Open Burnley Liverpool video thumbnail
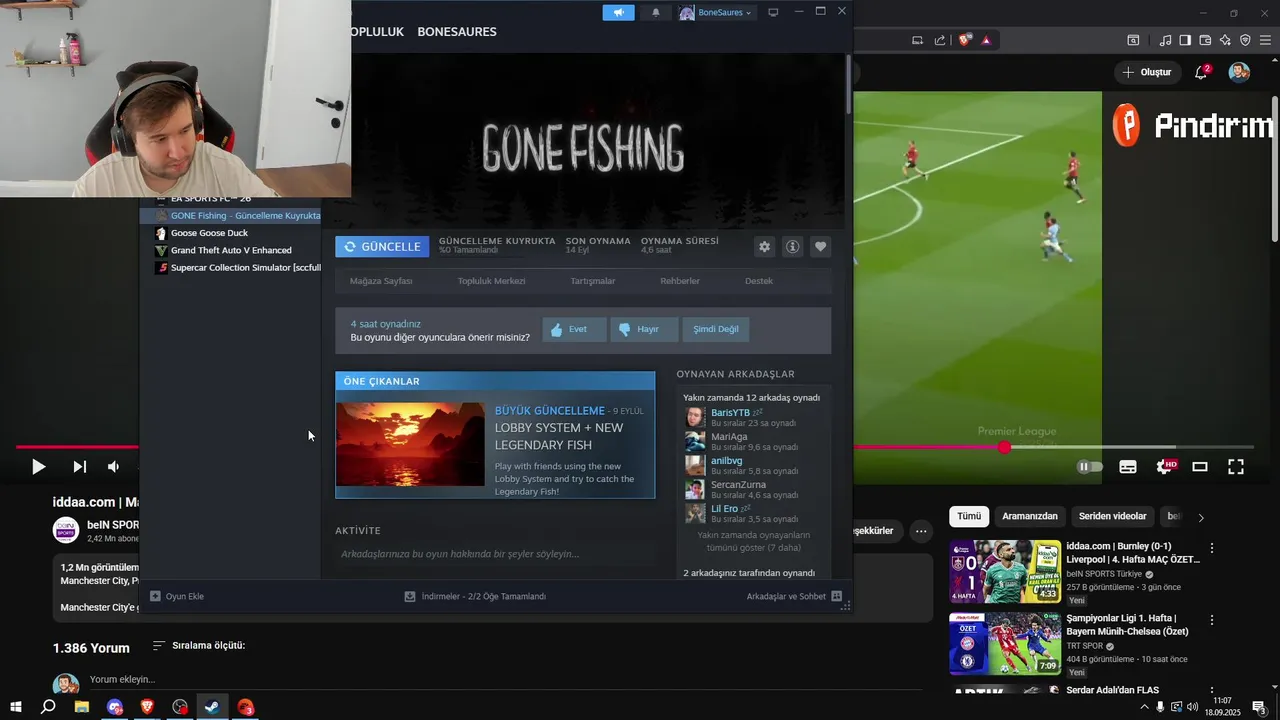Screen dimensions: 1280x720 click(x=1005, y=572)
